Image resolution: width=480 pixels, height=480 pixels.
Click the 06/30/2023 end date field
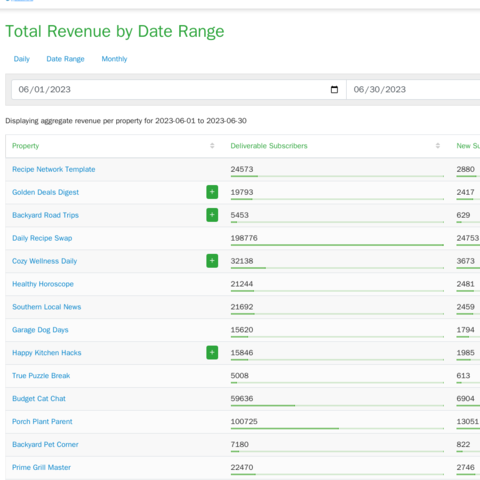pyautogui.click(x=413, y=89)
